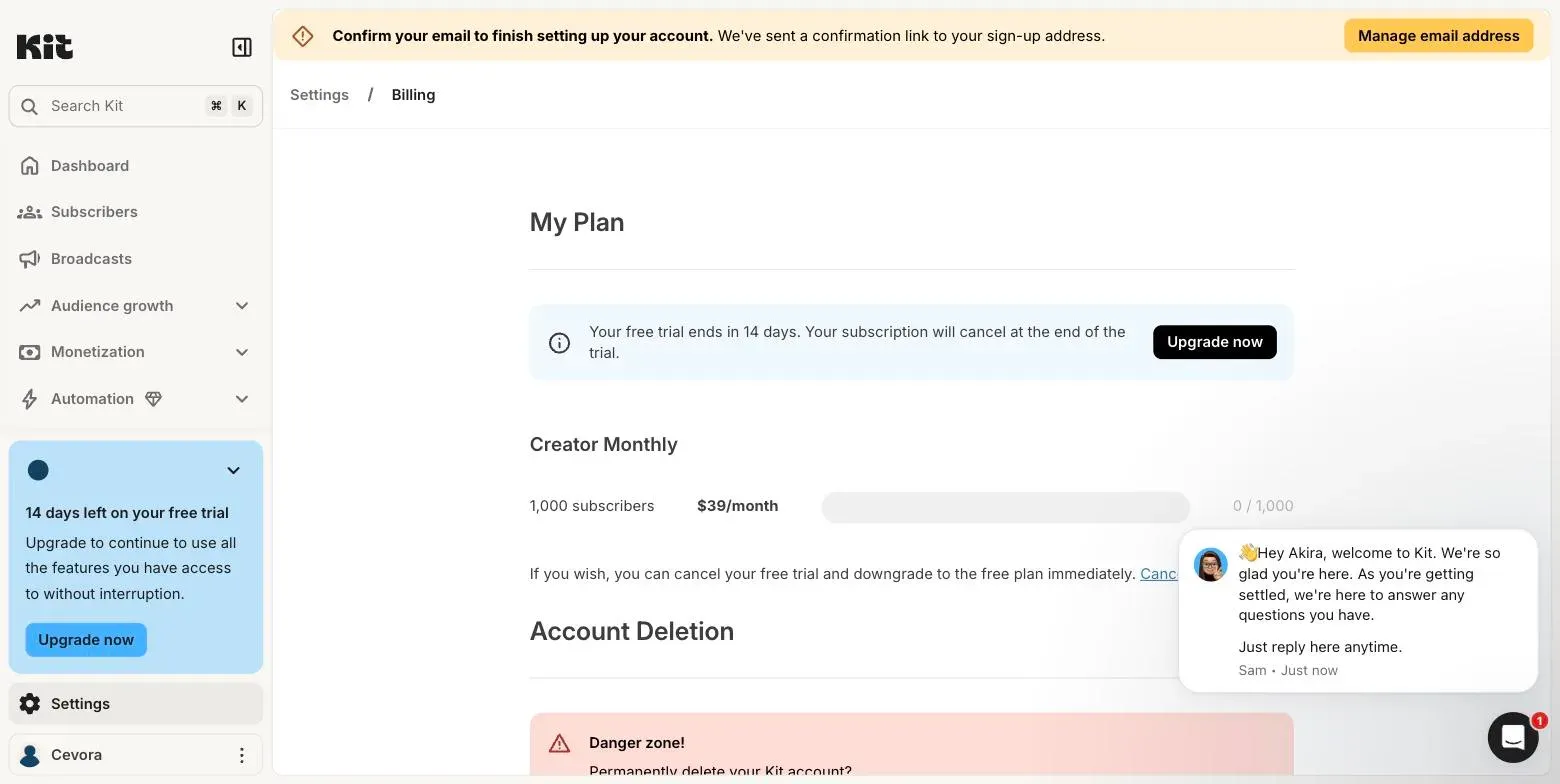Click the diamond badge beside Automation

point(153,399)
